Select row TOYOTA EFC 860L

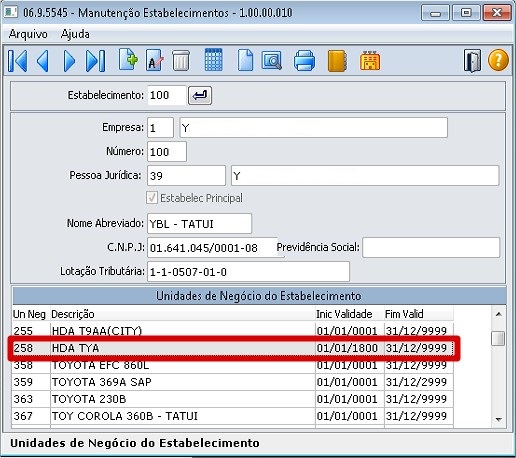233,365
